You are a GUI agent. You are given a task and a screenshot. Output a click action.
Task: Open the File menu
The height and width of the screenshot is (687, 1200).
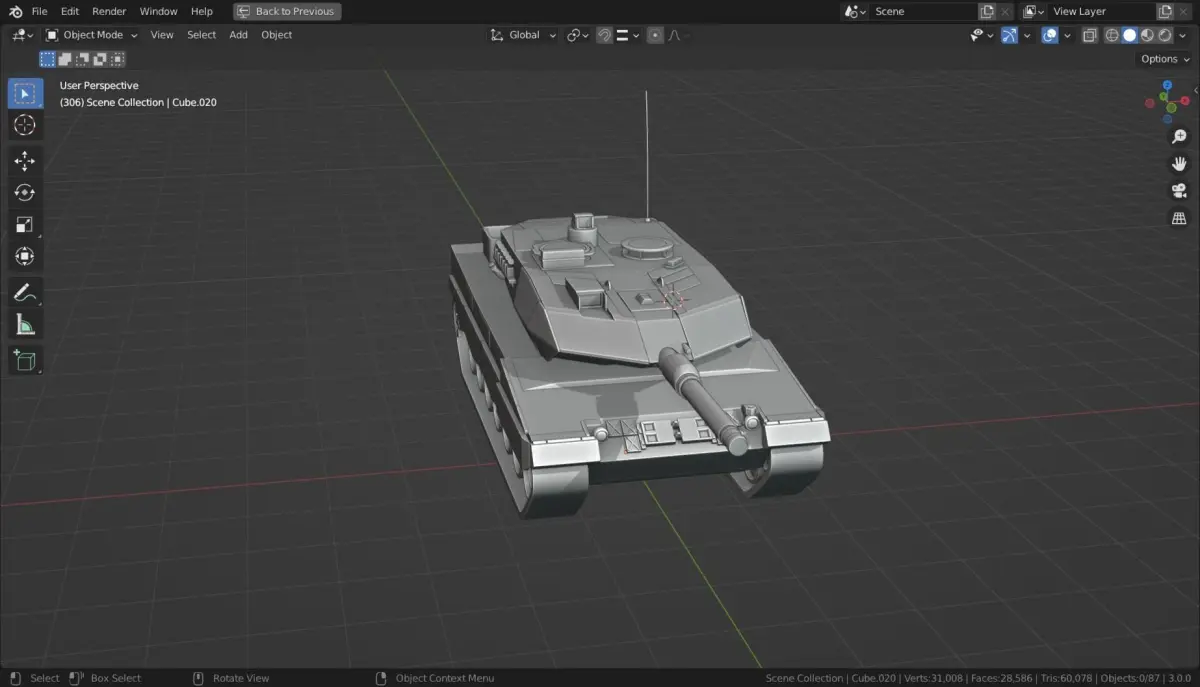(x=40, y=11)
